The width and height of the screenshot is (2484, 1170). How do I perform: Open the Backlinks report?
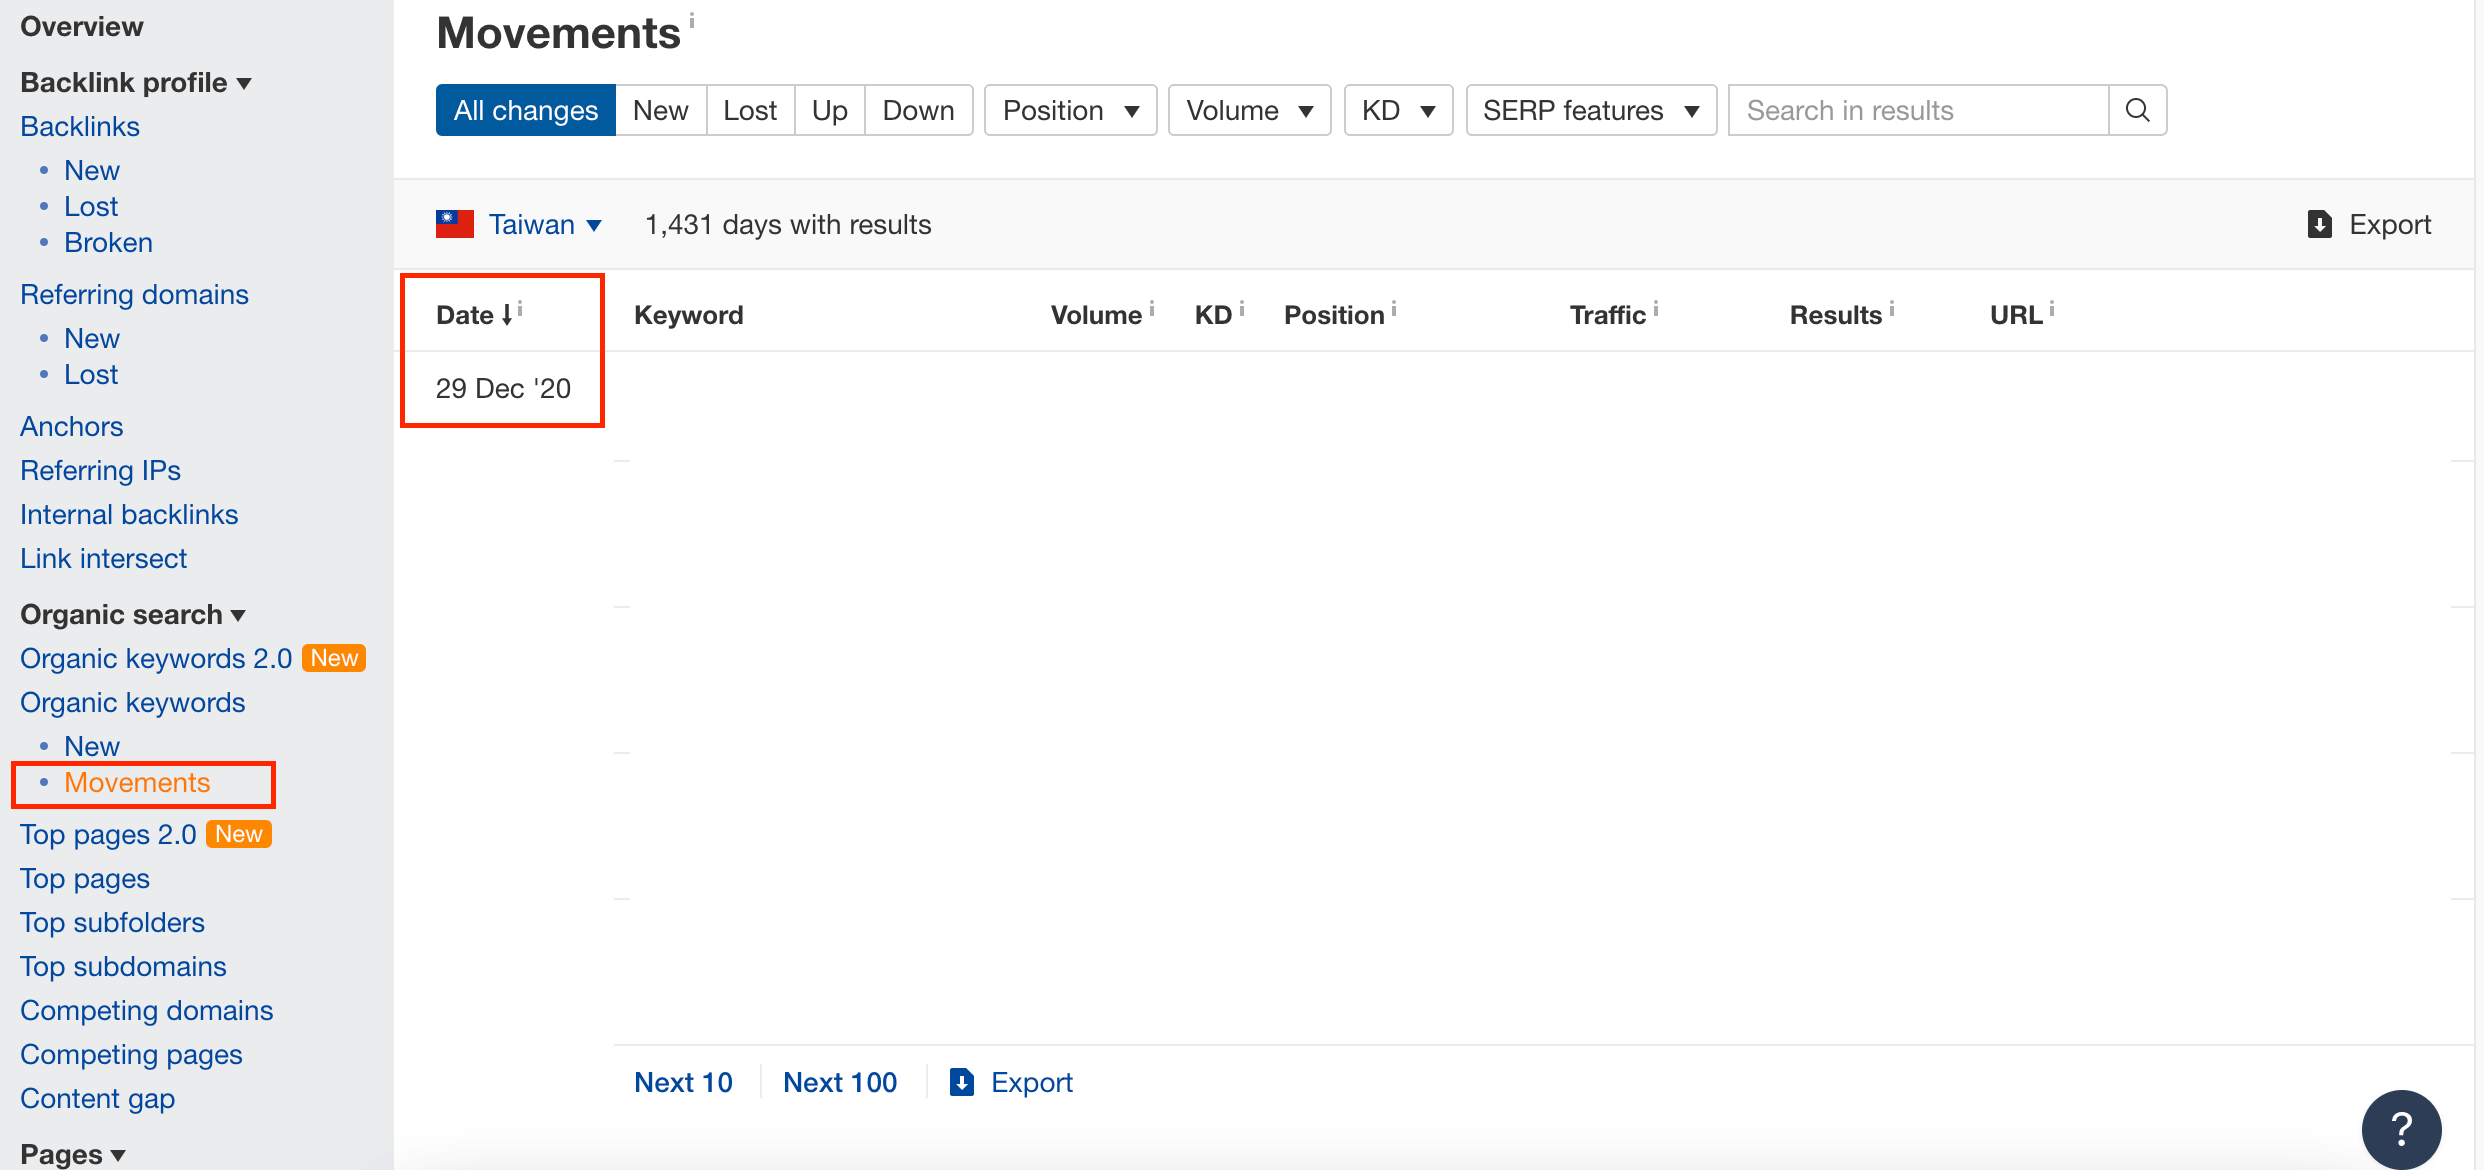point(80,126)
